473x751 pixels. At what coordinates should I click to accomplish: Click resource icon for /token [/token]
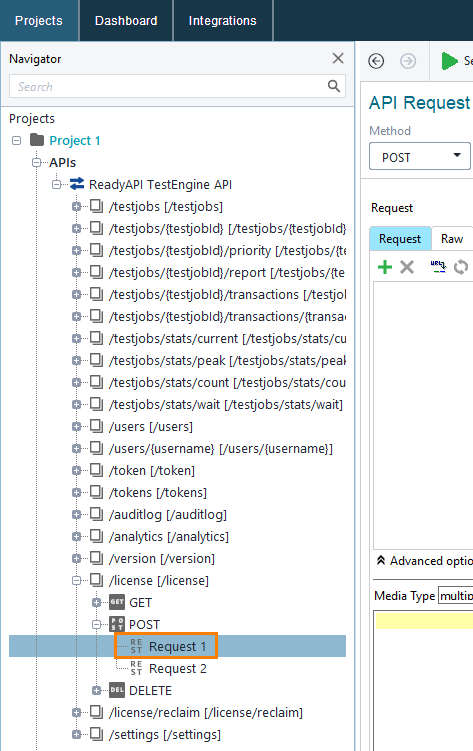(x=97, y=470)
